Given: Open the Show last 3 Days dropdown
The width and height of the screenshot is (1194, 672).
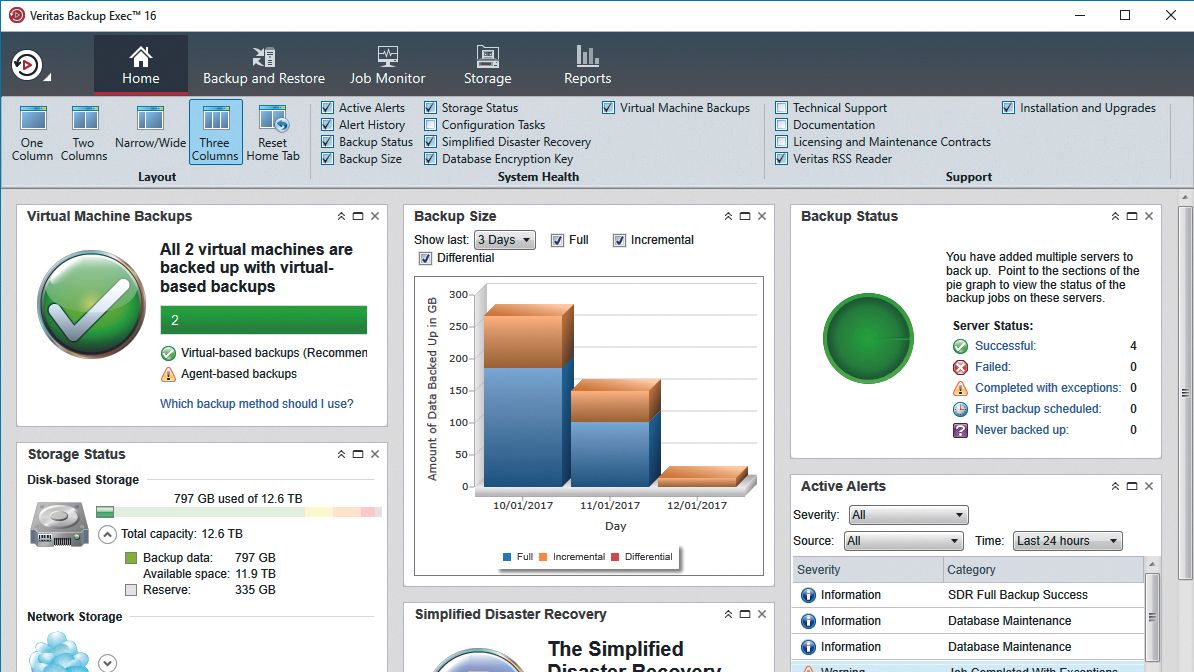Looking at the screenshot, I should click(504, 240).
